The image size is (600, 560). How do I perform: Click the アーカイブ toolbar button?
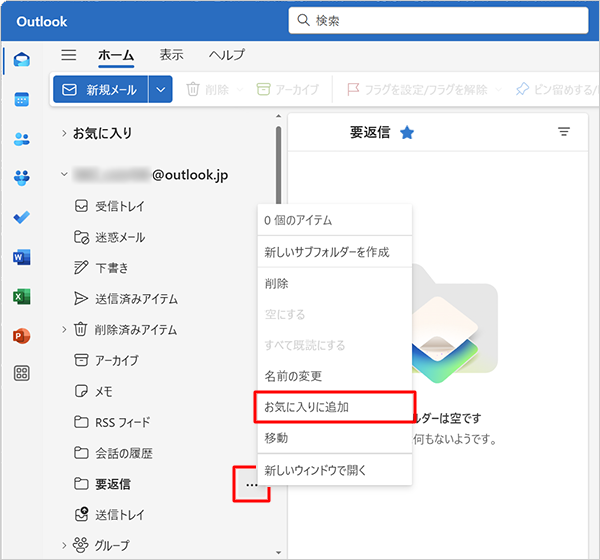coord(288,90)
